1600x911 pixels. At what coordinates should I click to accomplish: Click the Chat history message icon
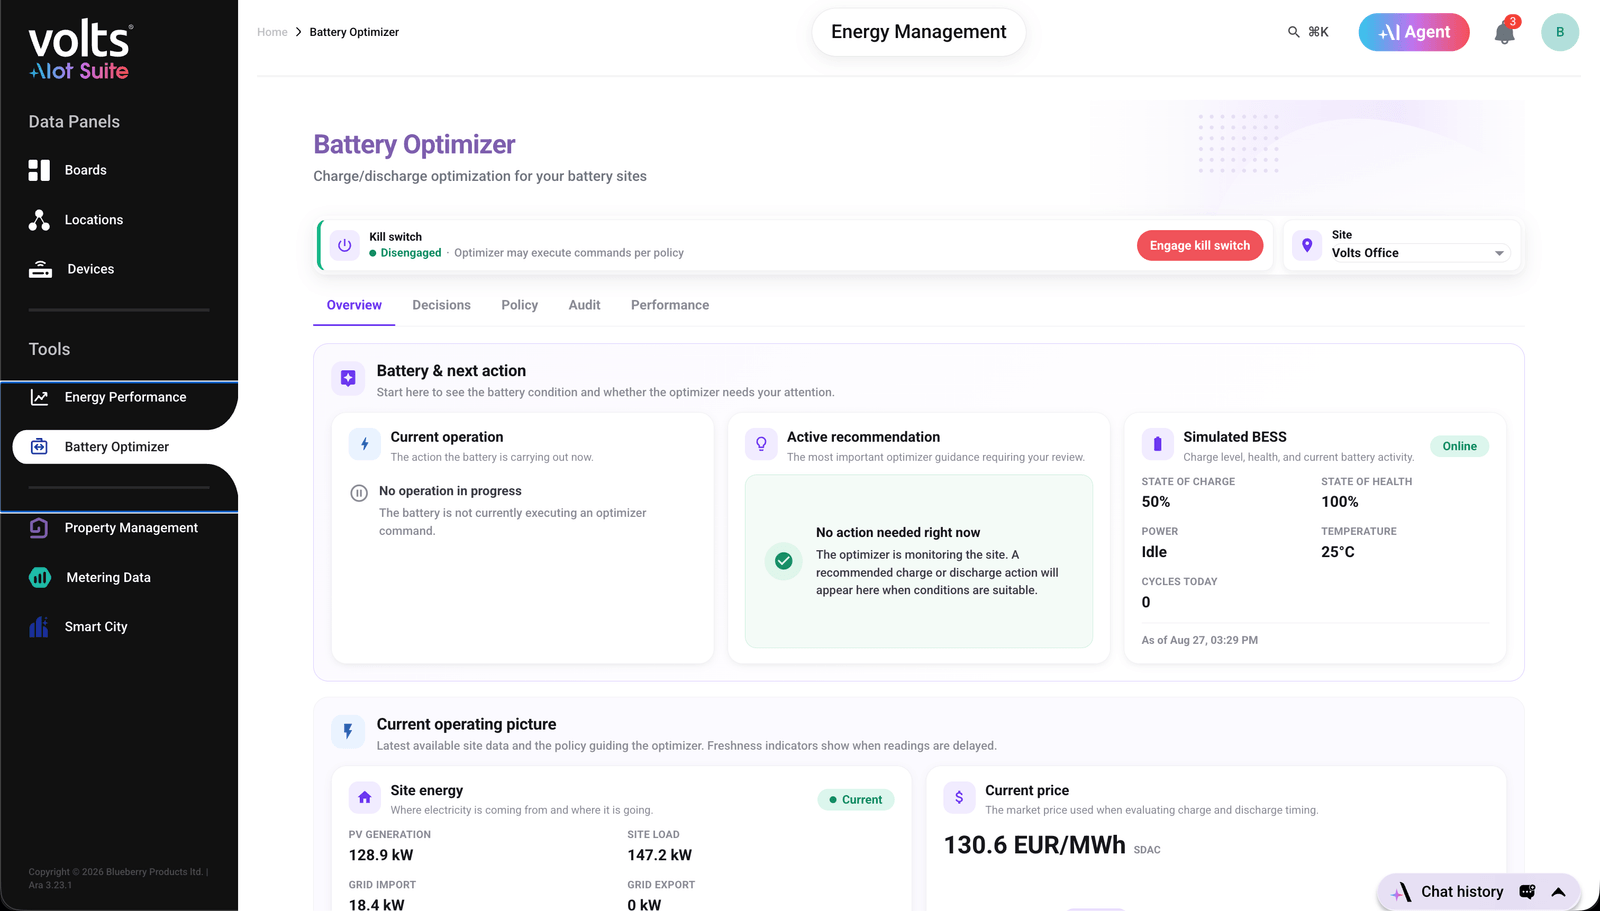1527,892
